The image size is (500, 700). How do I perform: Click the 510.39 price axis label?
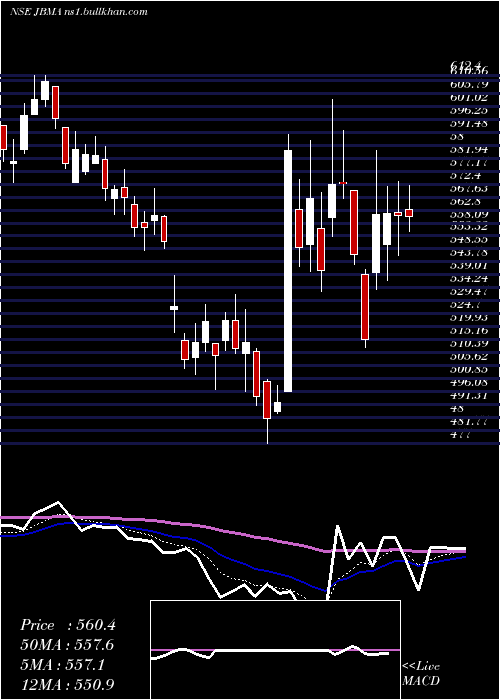(469, 343)
